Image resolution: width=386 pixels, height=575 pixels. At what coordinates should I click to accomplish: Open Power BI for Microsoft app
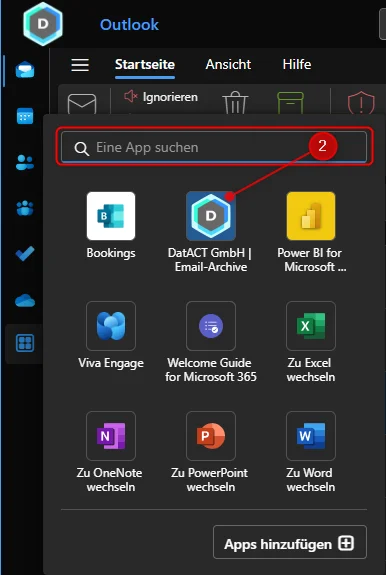point(311,232)
